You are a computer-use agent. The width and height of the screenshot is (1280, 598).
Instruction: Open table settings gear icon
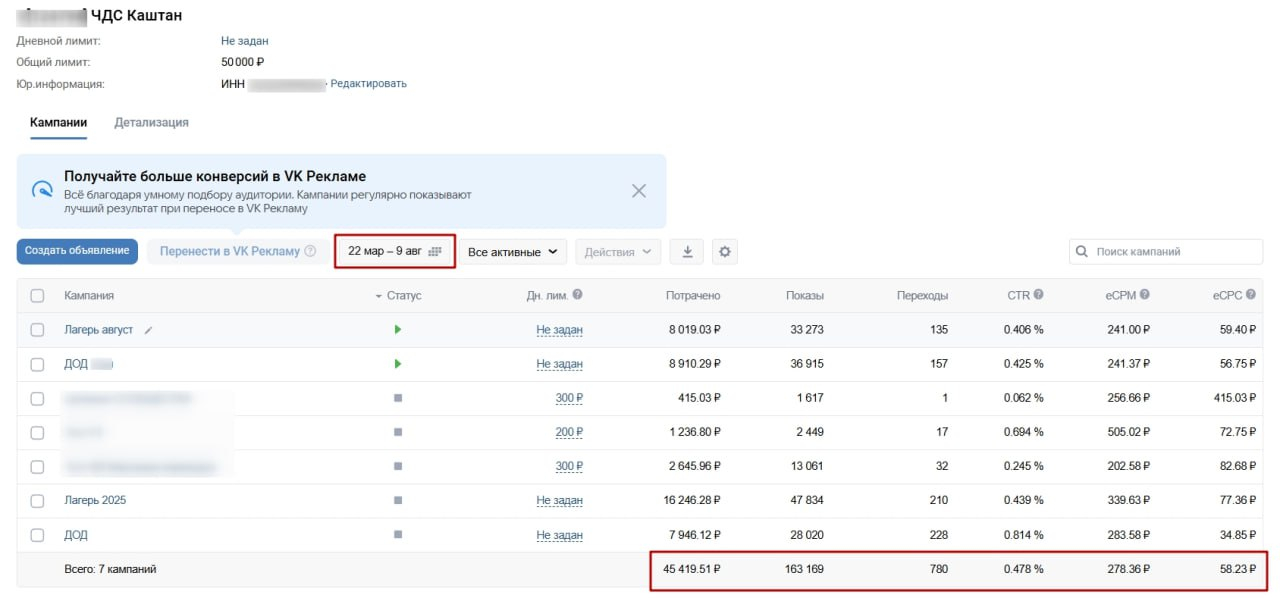coord(725,252)
